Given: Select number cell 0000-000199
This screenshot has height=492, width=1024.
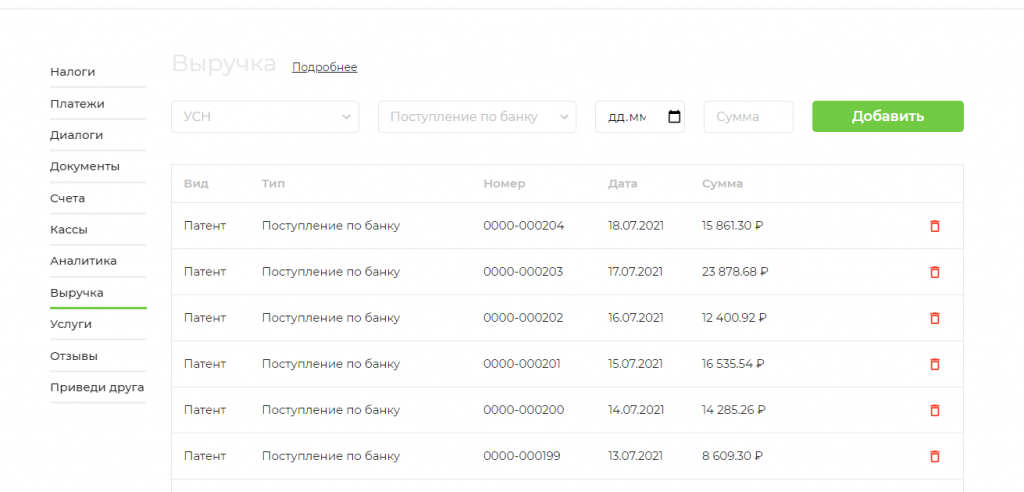Looking at the screenshot, I should click(522, 456).
